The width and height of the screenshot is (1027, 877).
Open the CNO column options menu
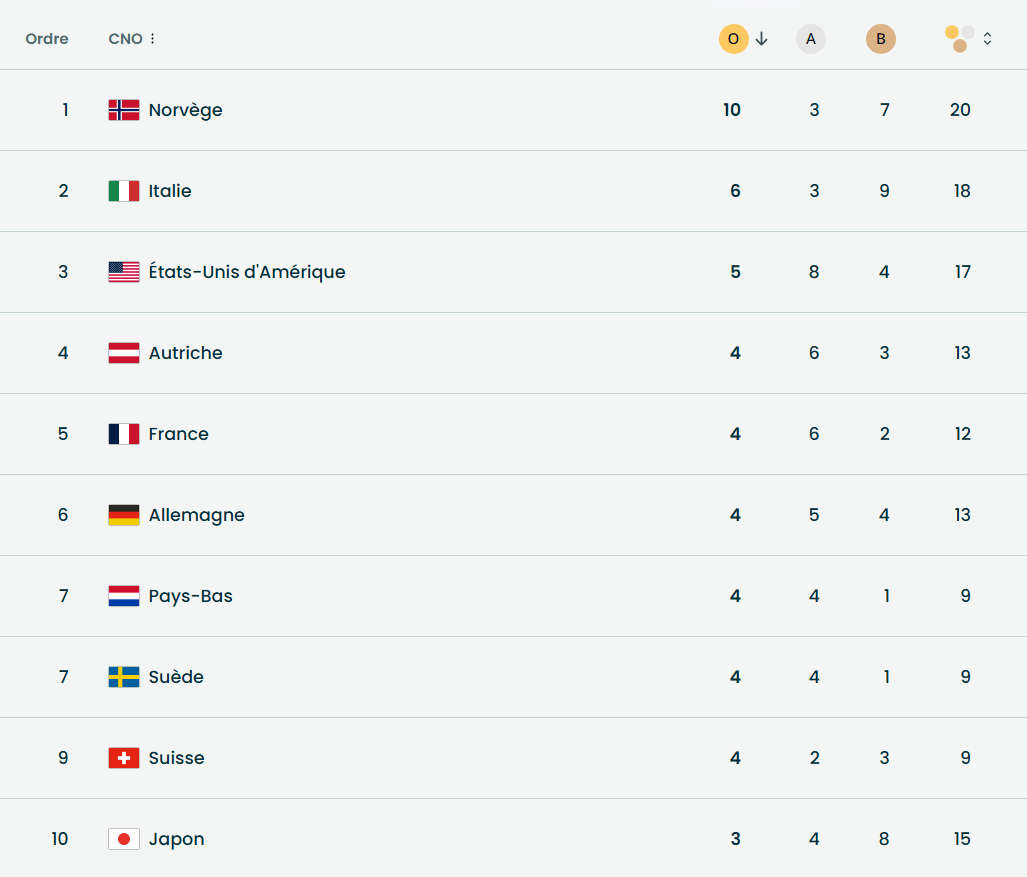coord(153,39)
